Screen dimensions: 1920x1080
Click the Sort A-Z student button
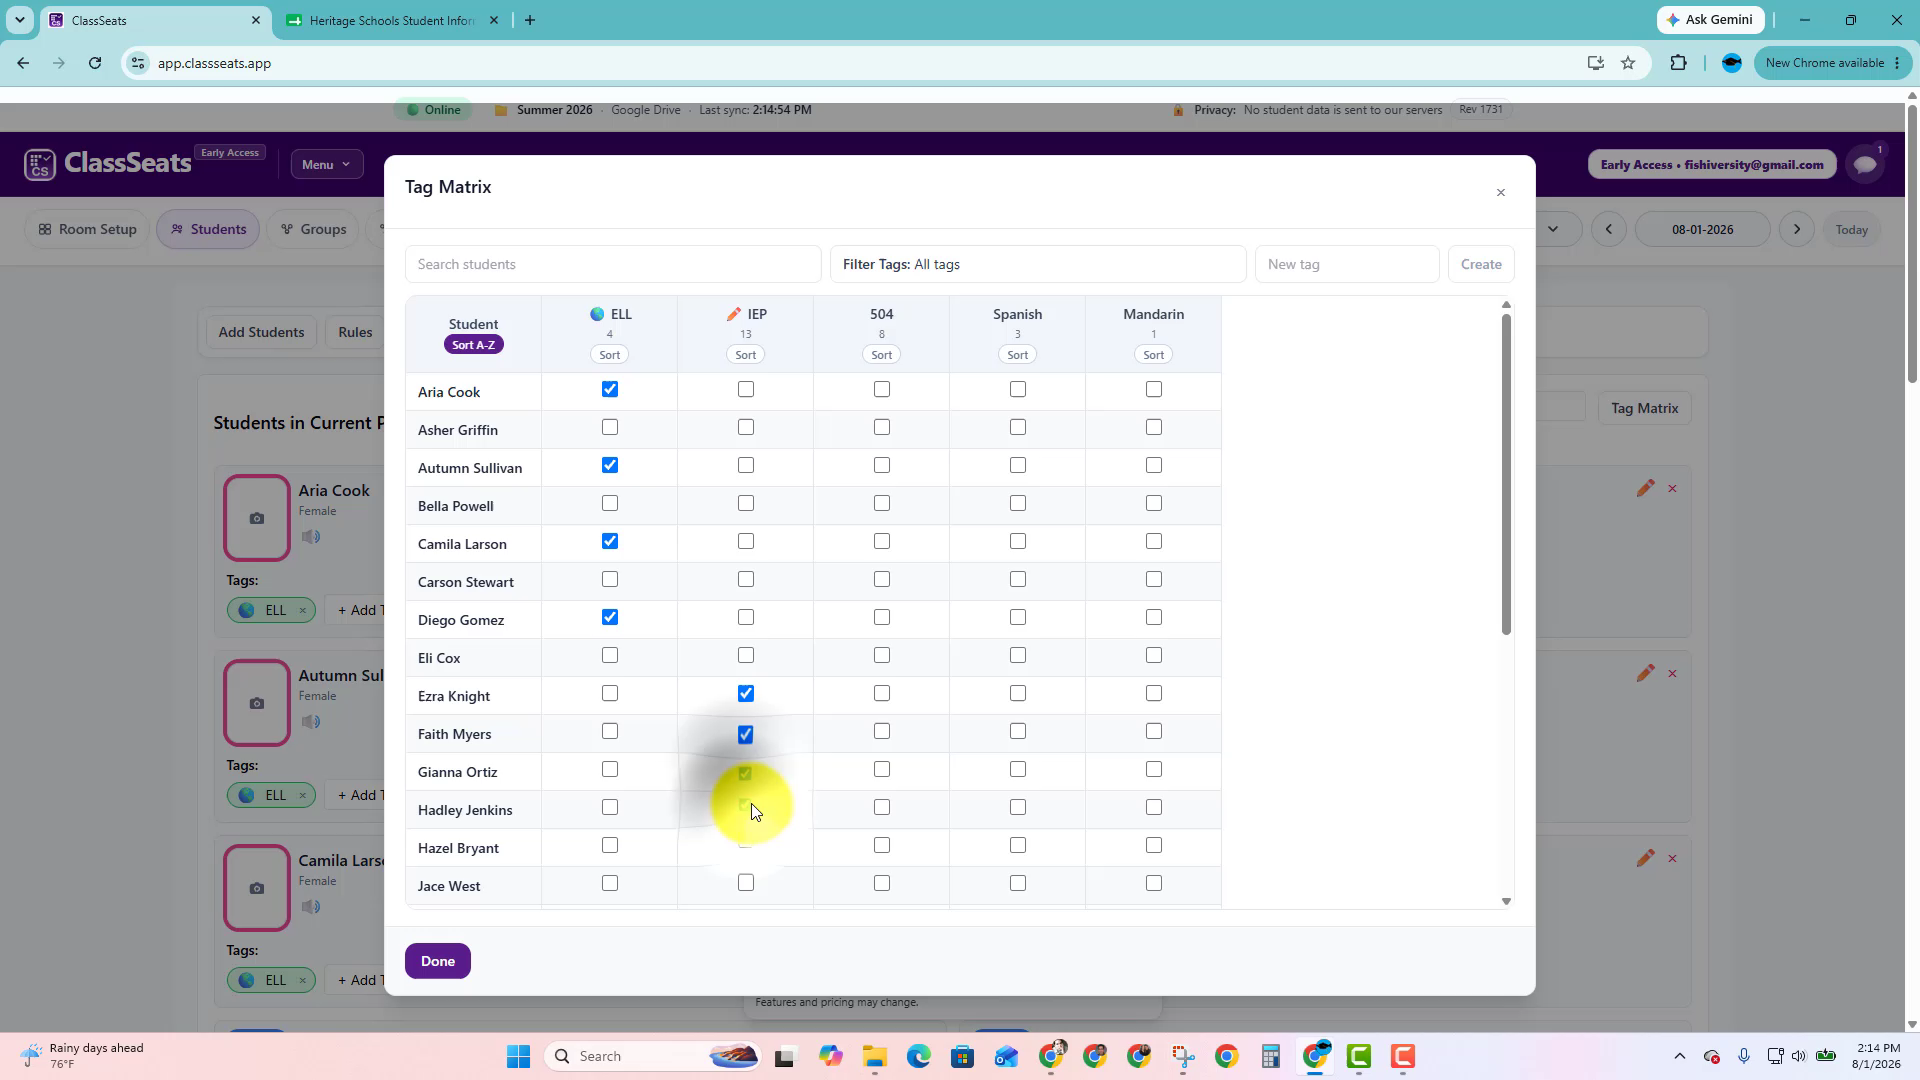pyautogui.click(x=474, y=345)
